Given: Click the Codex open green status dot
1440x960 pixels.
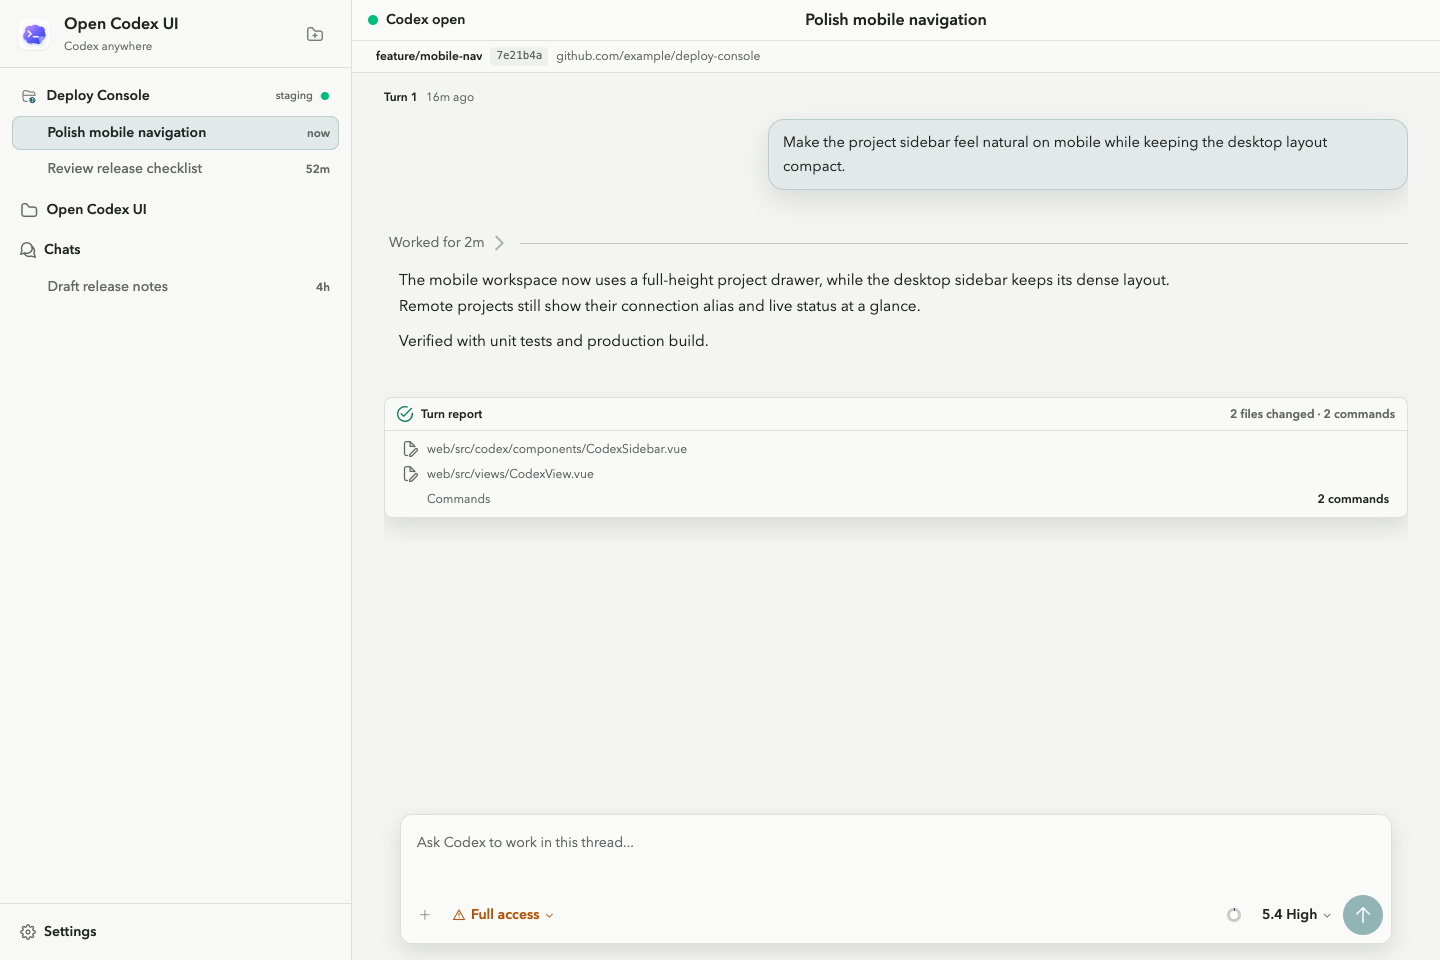Looking at the screenshot, I should (373, 20).
